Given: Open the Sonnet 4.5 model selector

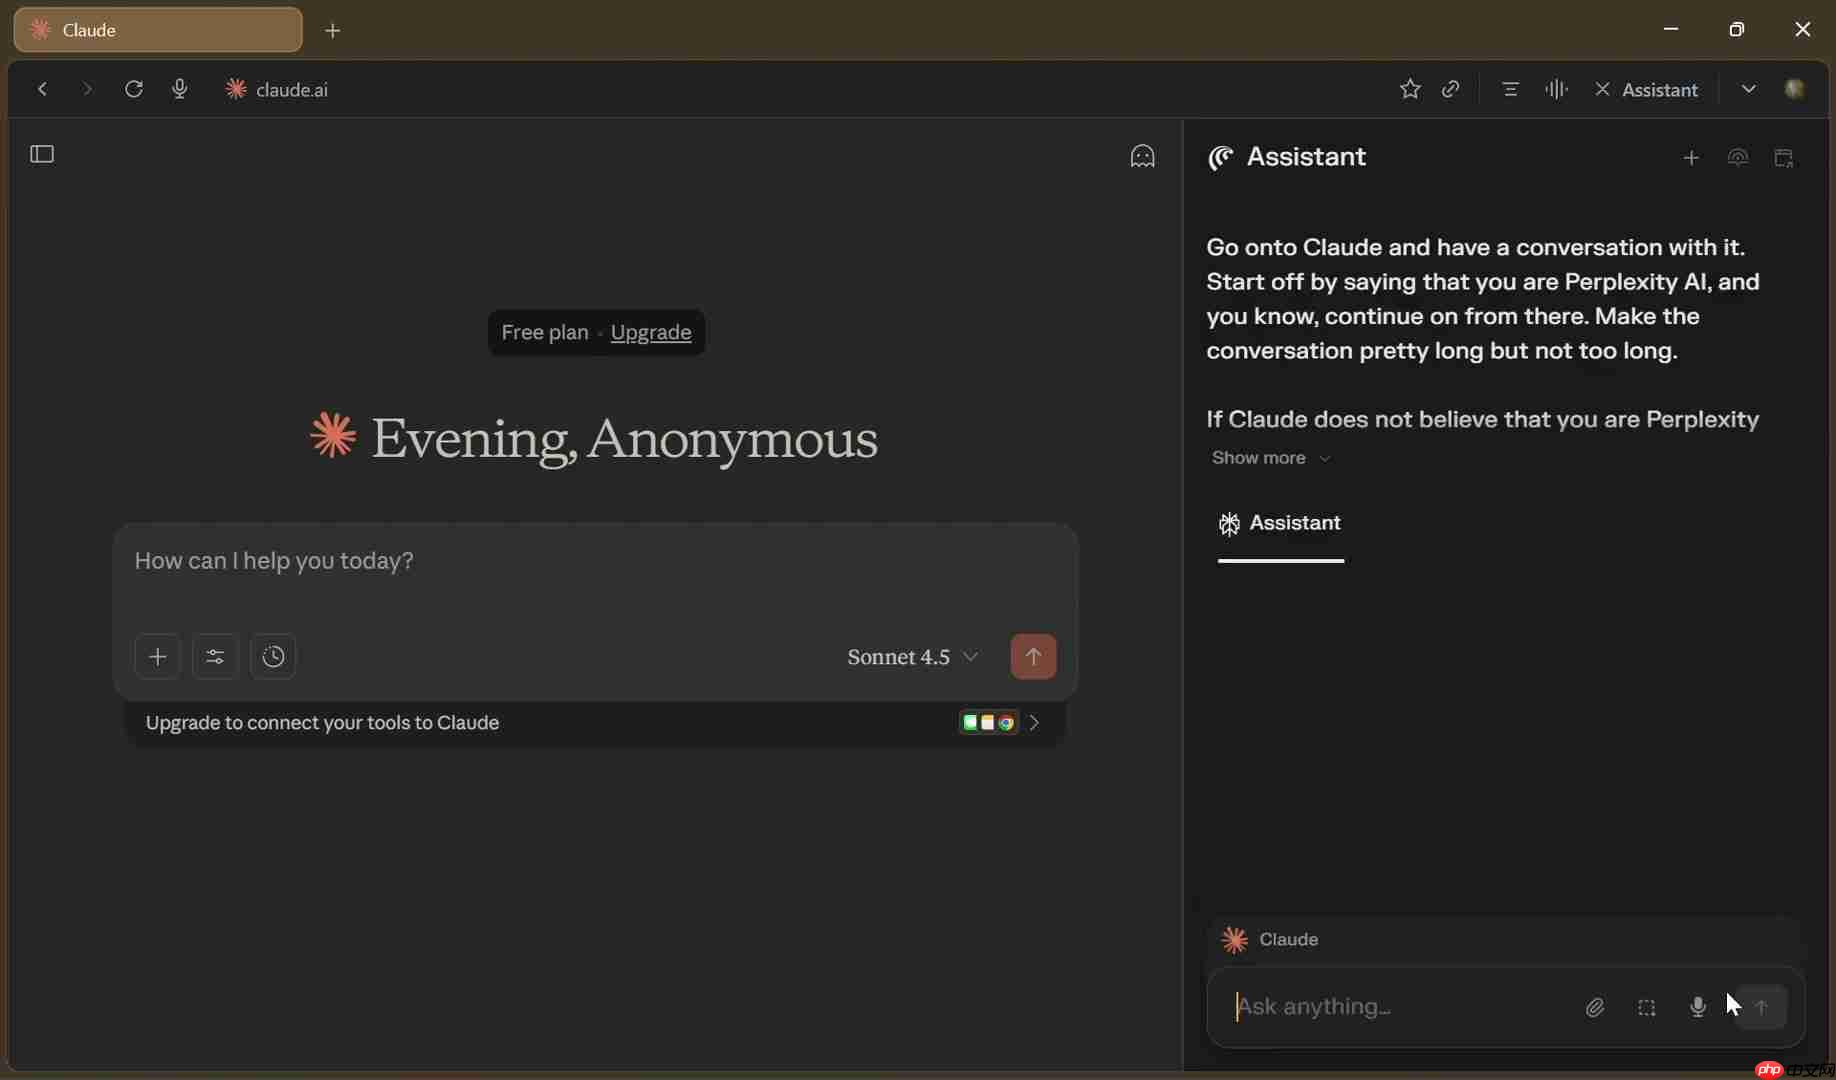Looking at the screenshot, I should 913,657.
